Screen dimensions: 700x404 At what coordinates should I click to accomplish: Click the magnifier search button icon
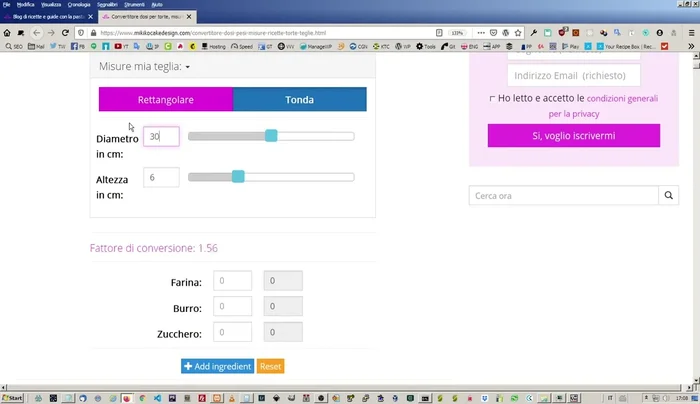[x=669, y=196]
